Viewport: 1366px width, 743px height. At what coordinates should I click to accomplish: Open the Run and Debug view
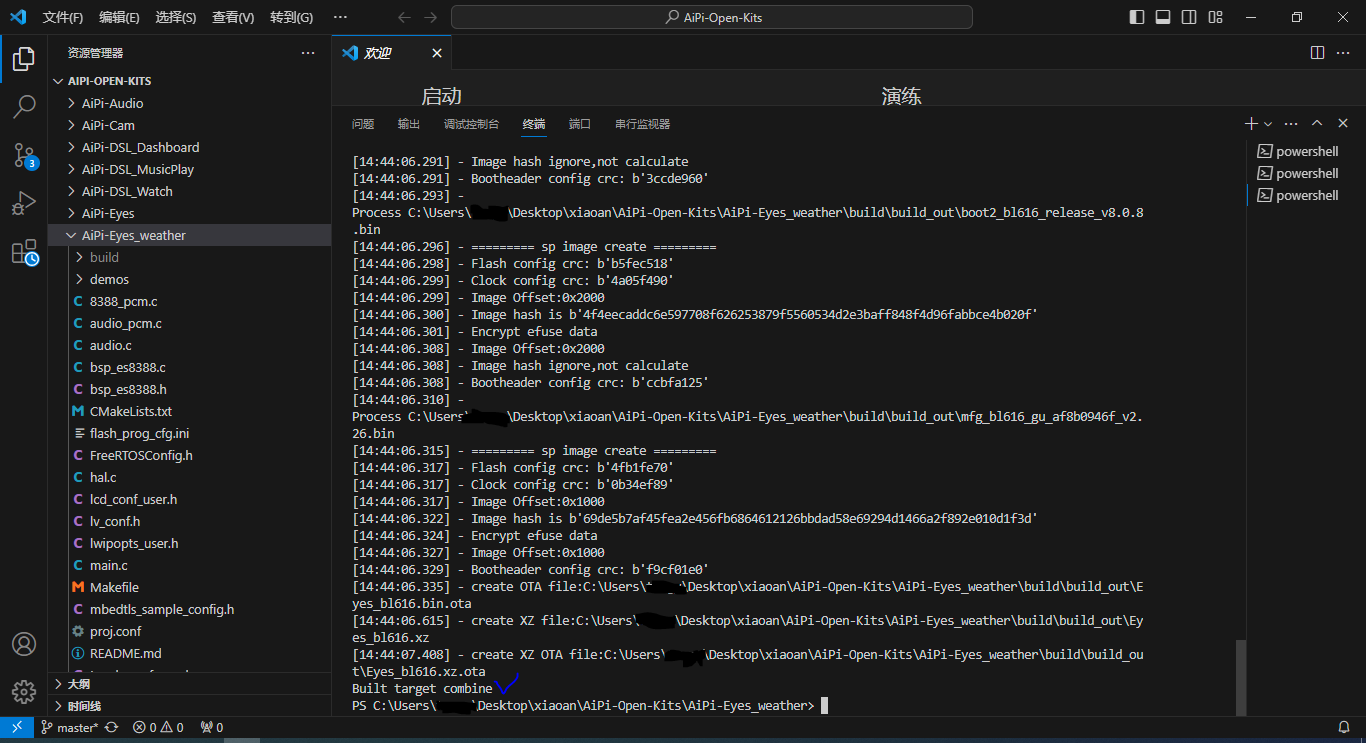(x=24, y=203)
